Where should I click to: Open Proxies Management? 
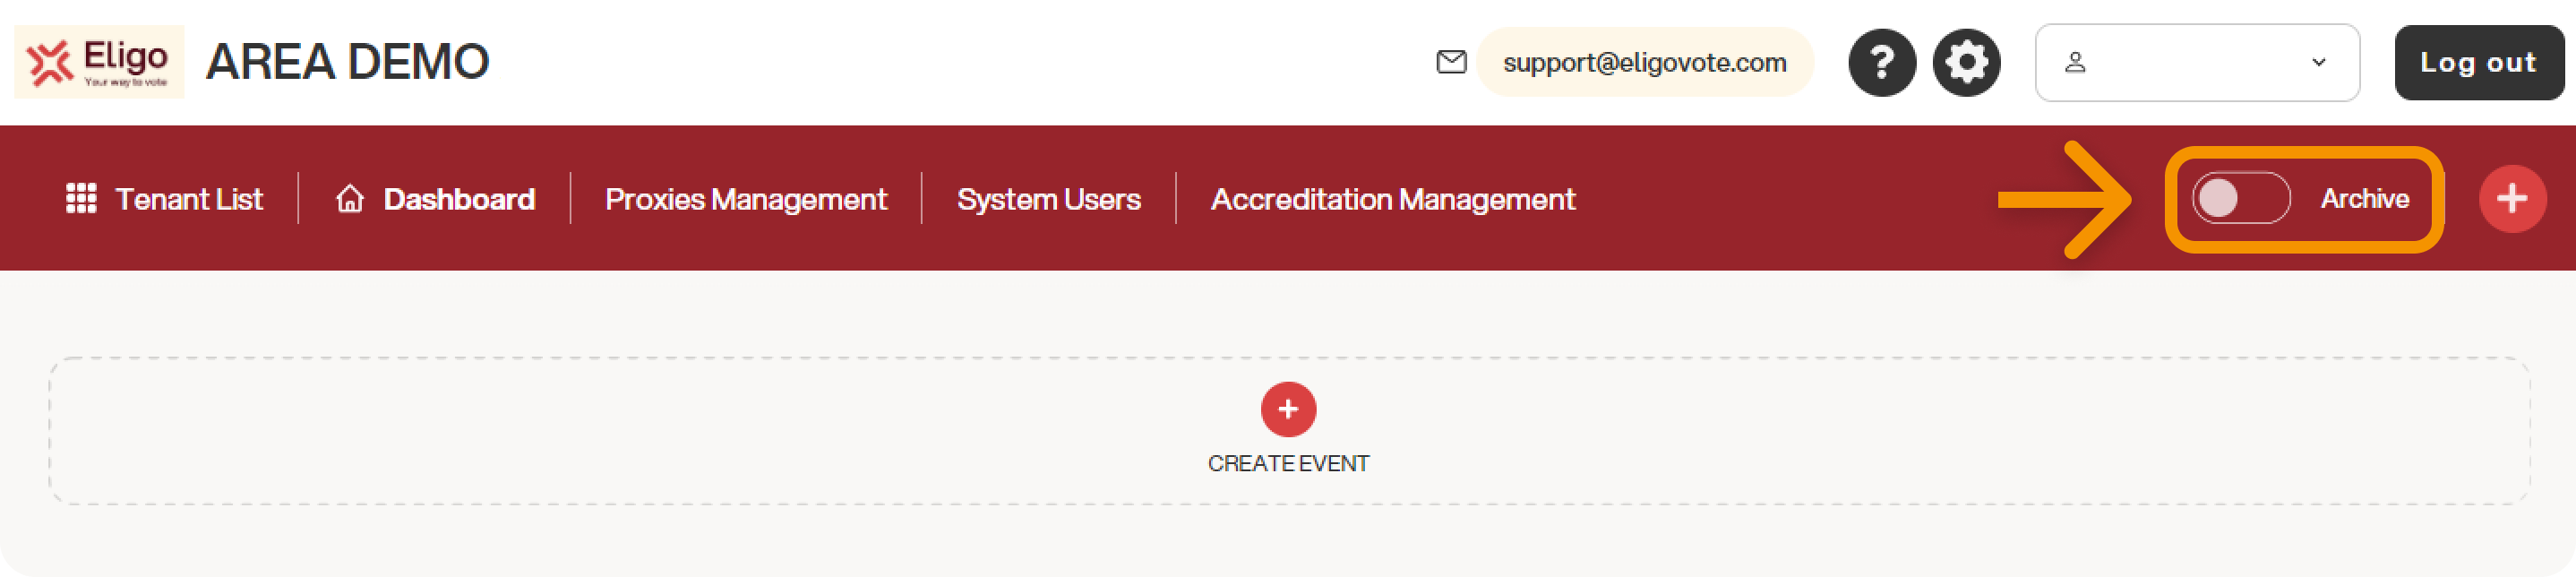745,199
